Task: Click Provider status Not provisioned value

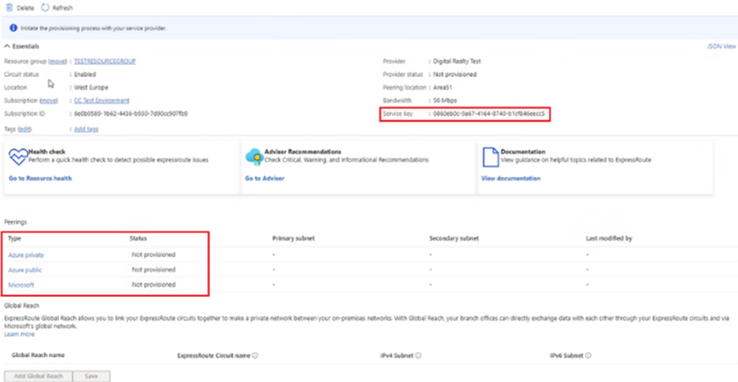Action: 455,74
